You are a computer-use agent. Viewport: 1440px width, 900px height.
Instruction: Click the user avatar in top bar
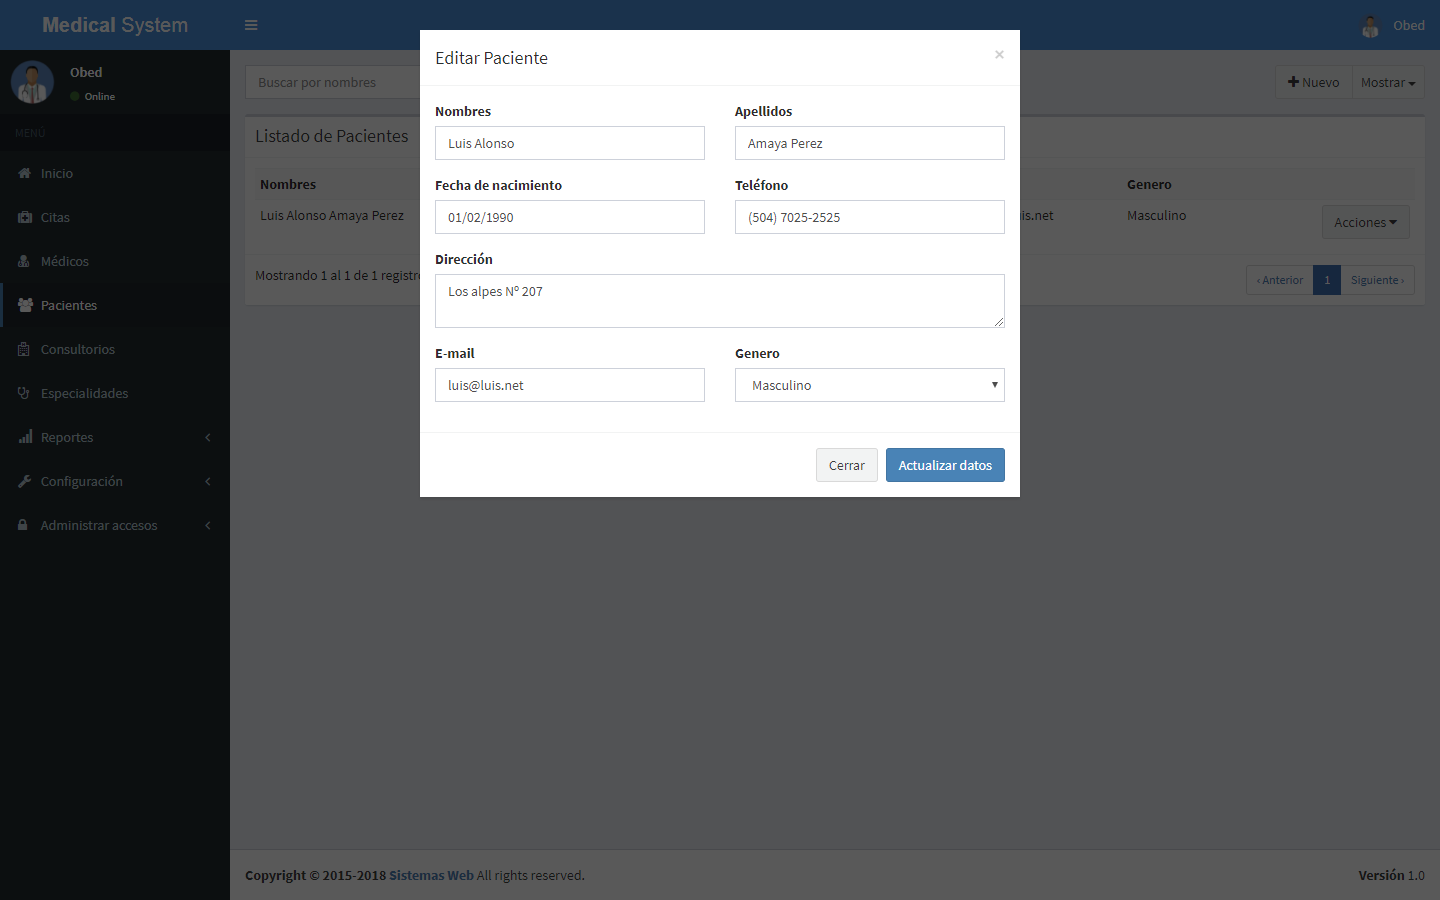click(1370, 26)
